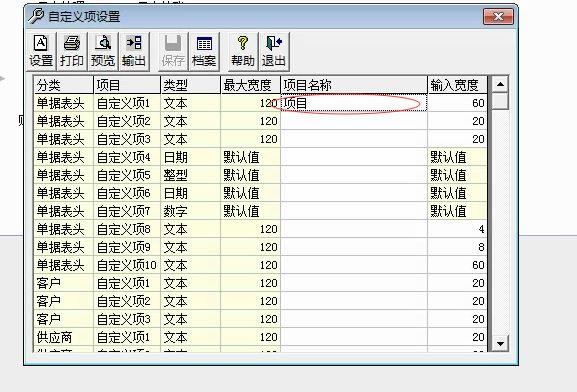Select the 客户 自定义项3 cell
This screenshot has width=577, height=392.
tap(127, 319)
